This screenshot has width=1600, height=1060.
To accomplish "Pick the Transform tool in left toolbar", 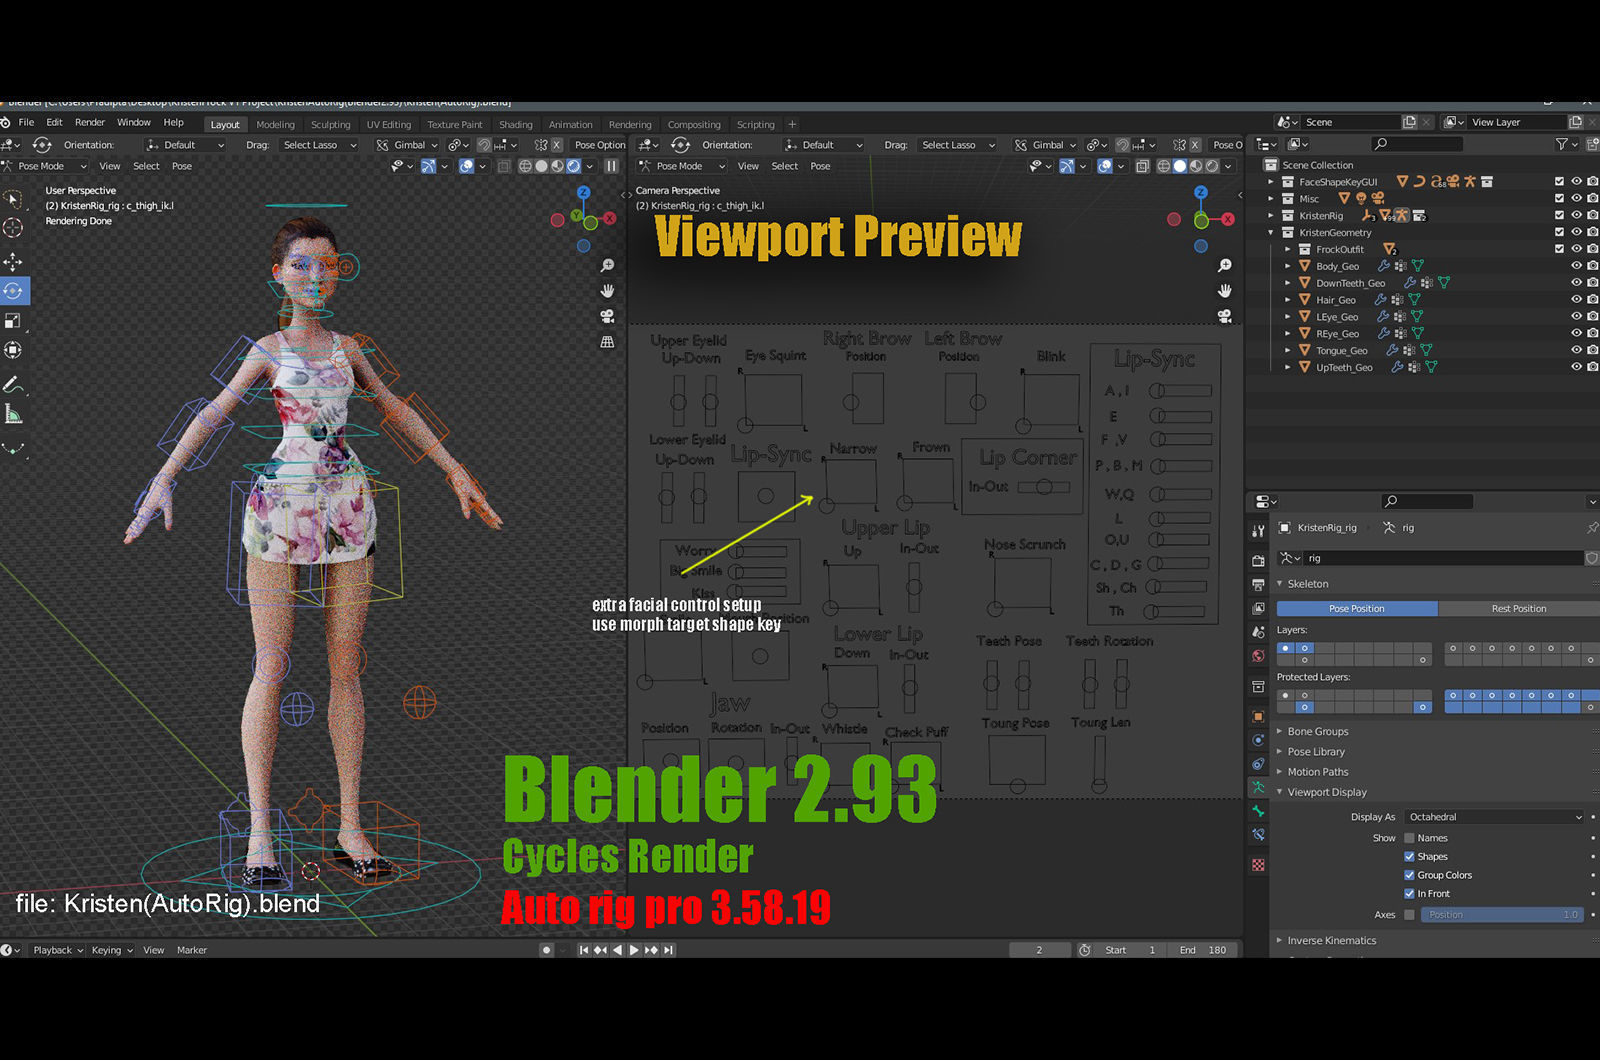I will click(x=13, y=350).
